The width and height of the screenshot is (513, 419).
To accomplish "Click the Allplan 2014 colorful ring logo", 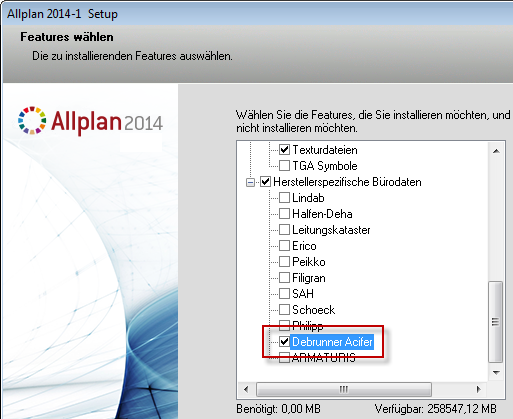I will pyautogui.click(x=32, y=120).
